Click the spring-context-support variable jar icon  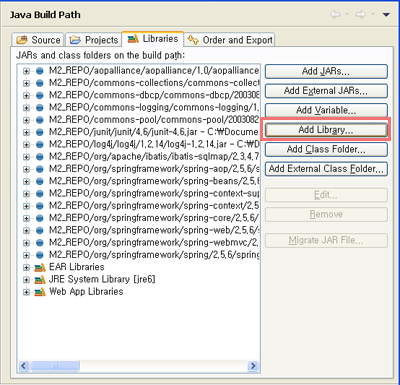tap(40, 194)
